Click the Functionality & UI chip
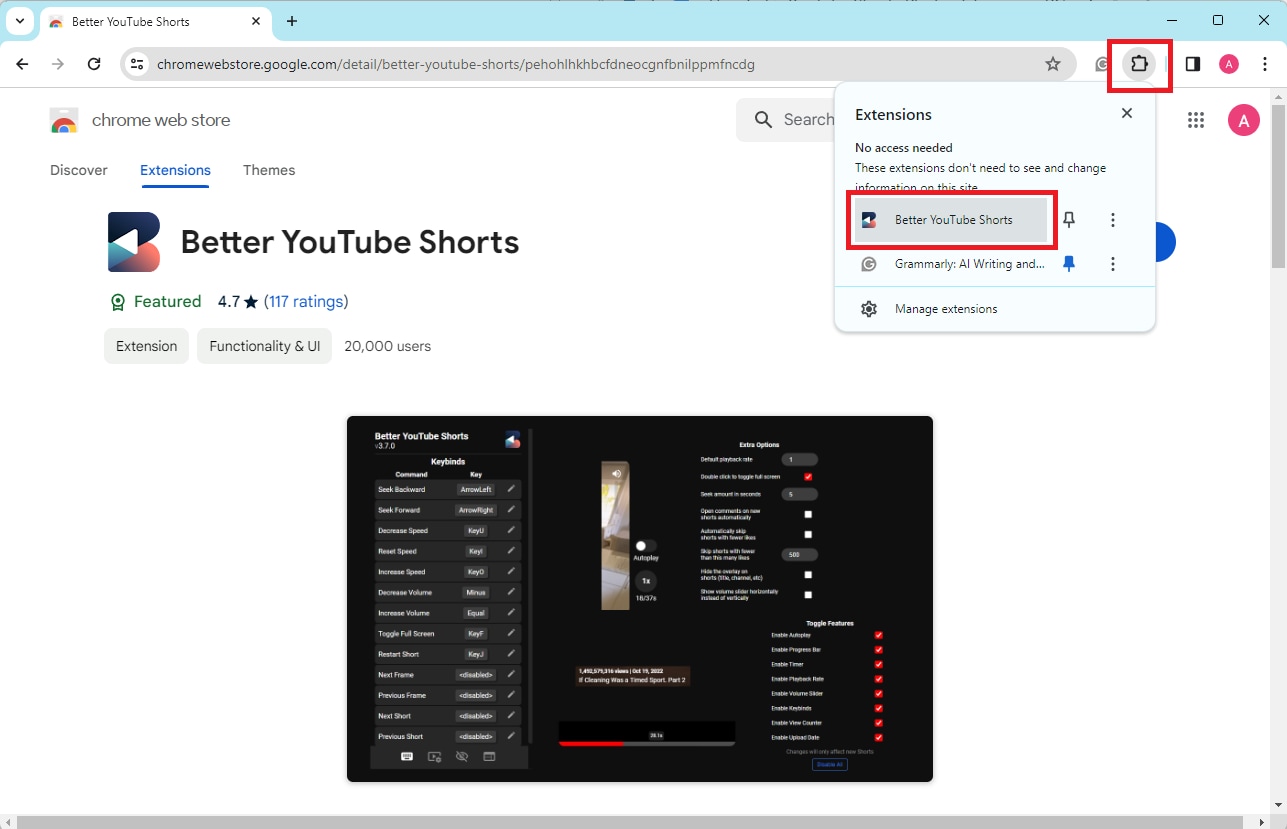Viewport: 1287px width, 829px height. (265, 346)
